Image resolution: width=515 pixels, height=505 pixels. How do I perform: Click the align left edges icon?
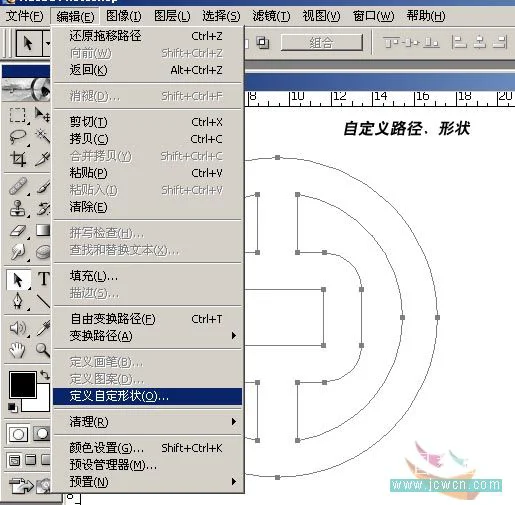(459, 42)
